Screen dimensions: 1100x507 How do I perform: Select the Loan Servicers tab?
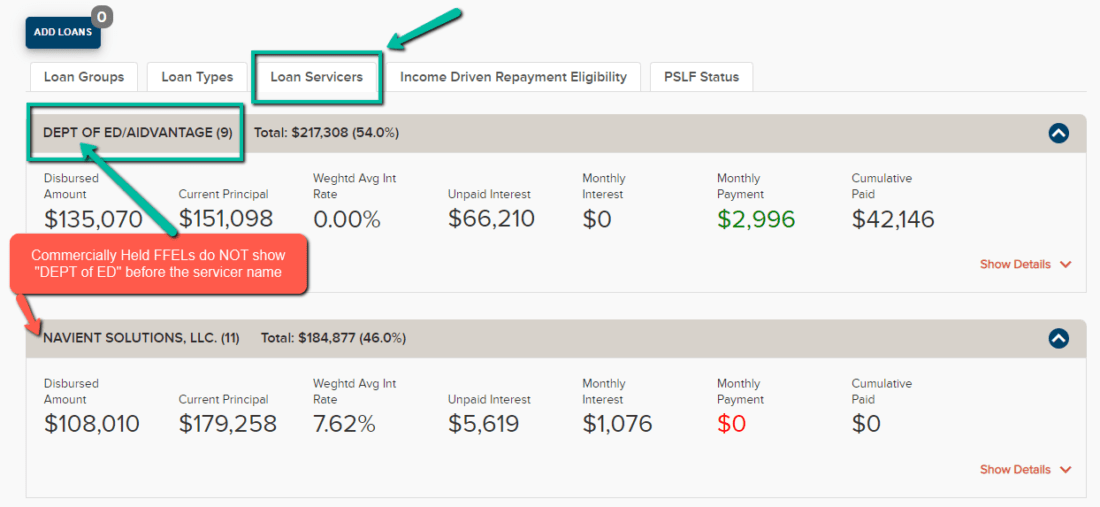(316, 77)
